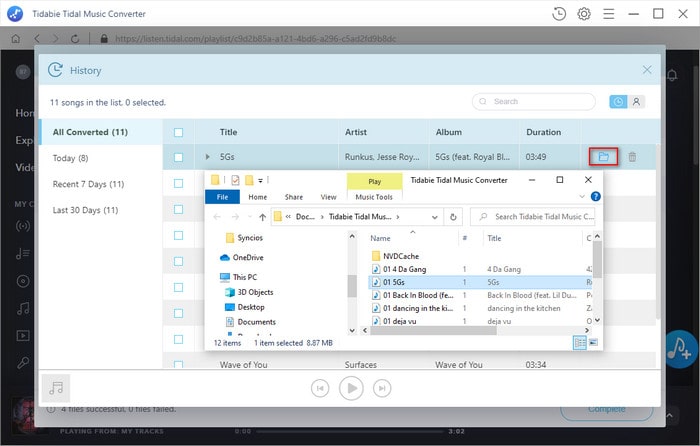Select OneDrive in navigation pane

coord(242,258)
